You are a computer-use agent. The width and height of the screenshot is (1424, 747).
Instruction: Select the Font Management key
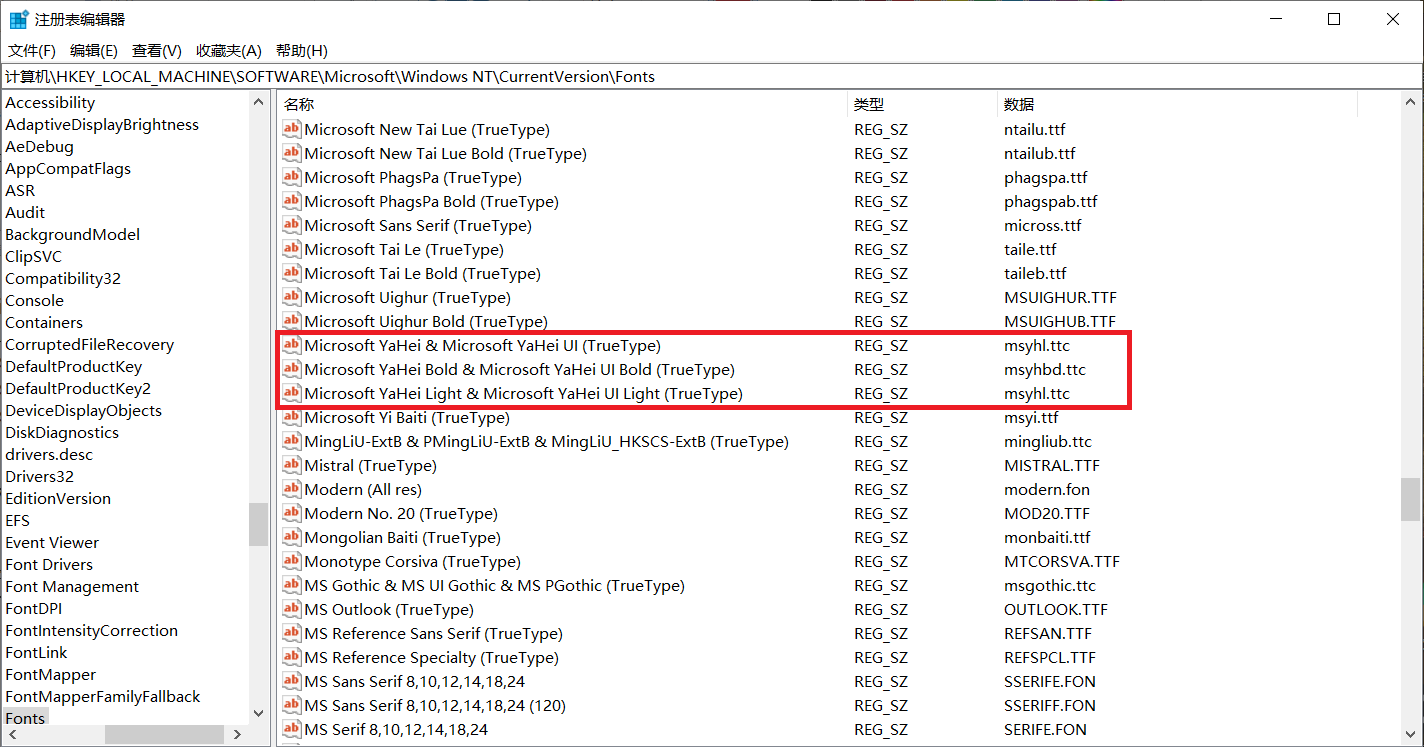[x=72, y=586]
